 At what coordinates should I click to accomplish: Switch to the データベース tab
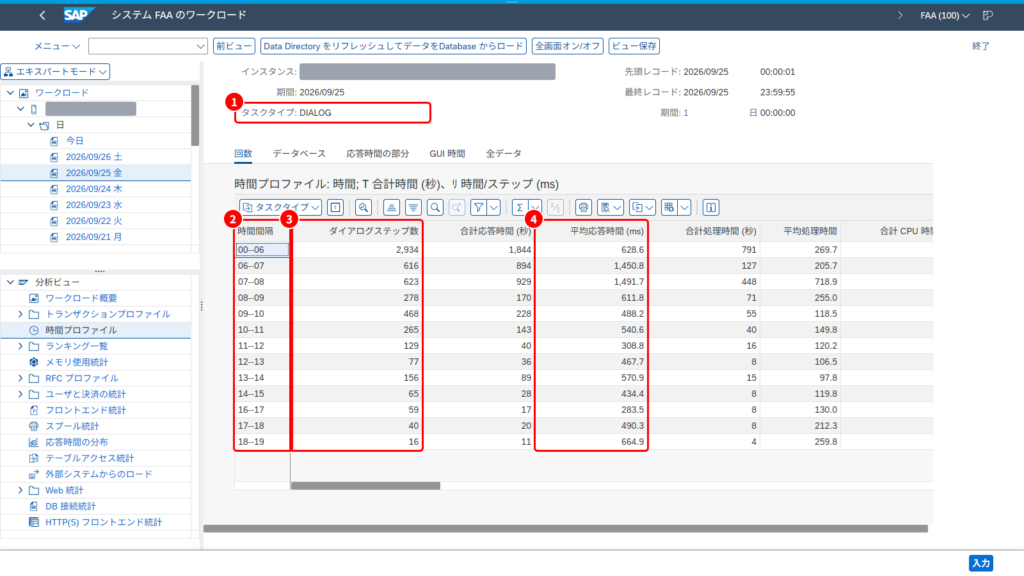[299, 153]
